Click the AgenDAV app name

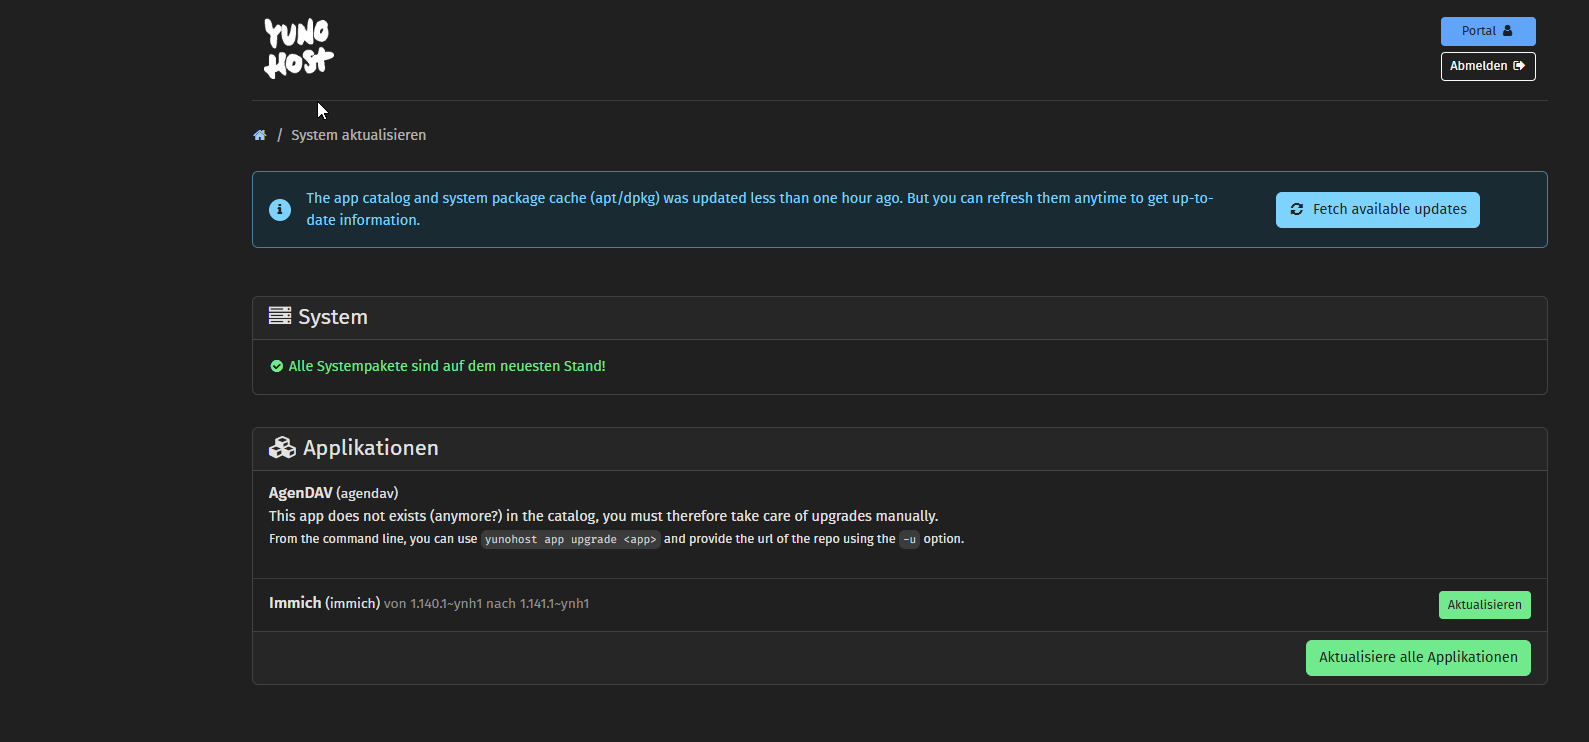[300, 493]
